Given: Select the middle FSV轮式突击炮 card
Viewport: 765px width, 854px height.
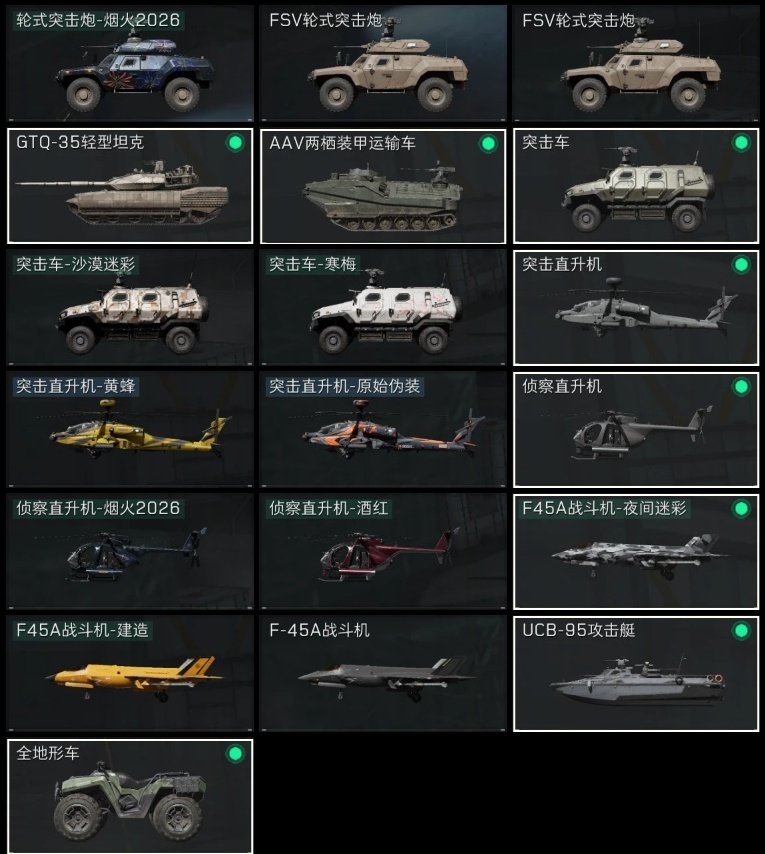Looking at the screenshot, I should coord(383,64).
